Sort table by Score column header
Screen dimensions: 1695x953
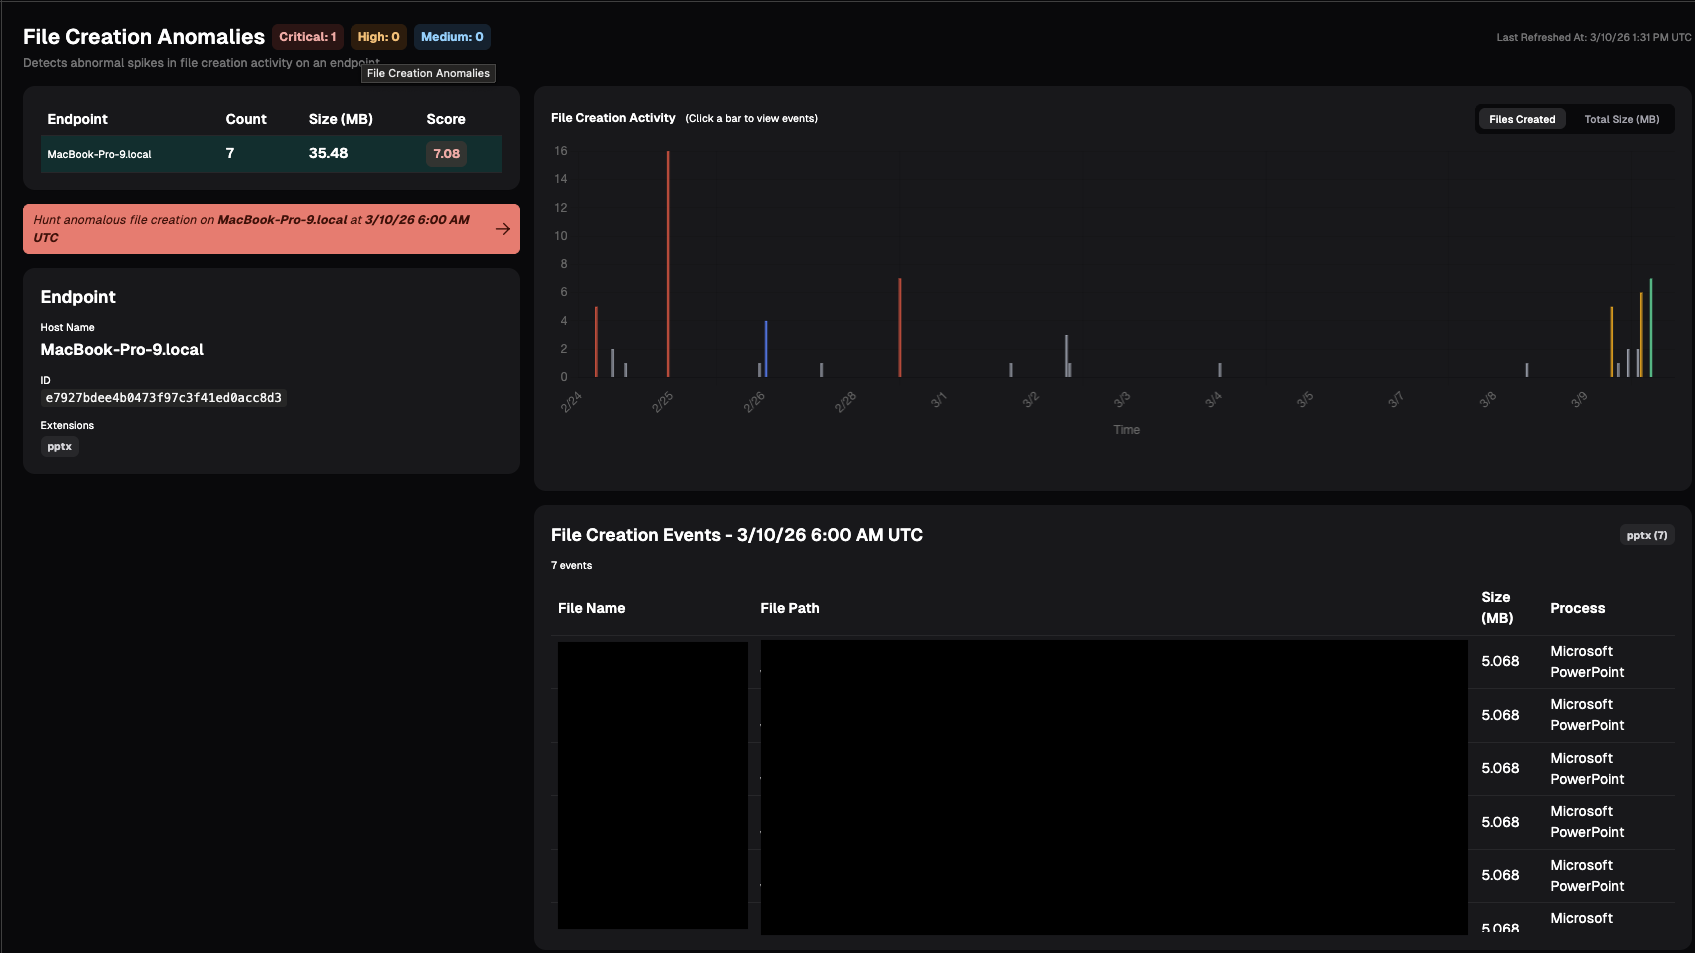coord(446,119)
